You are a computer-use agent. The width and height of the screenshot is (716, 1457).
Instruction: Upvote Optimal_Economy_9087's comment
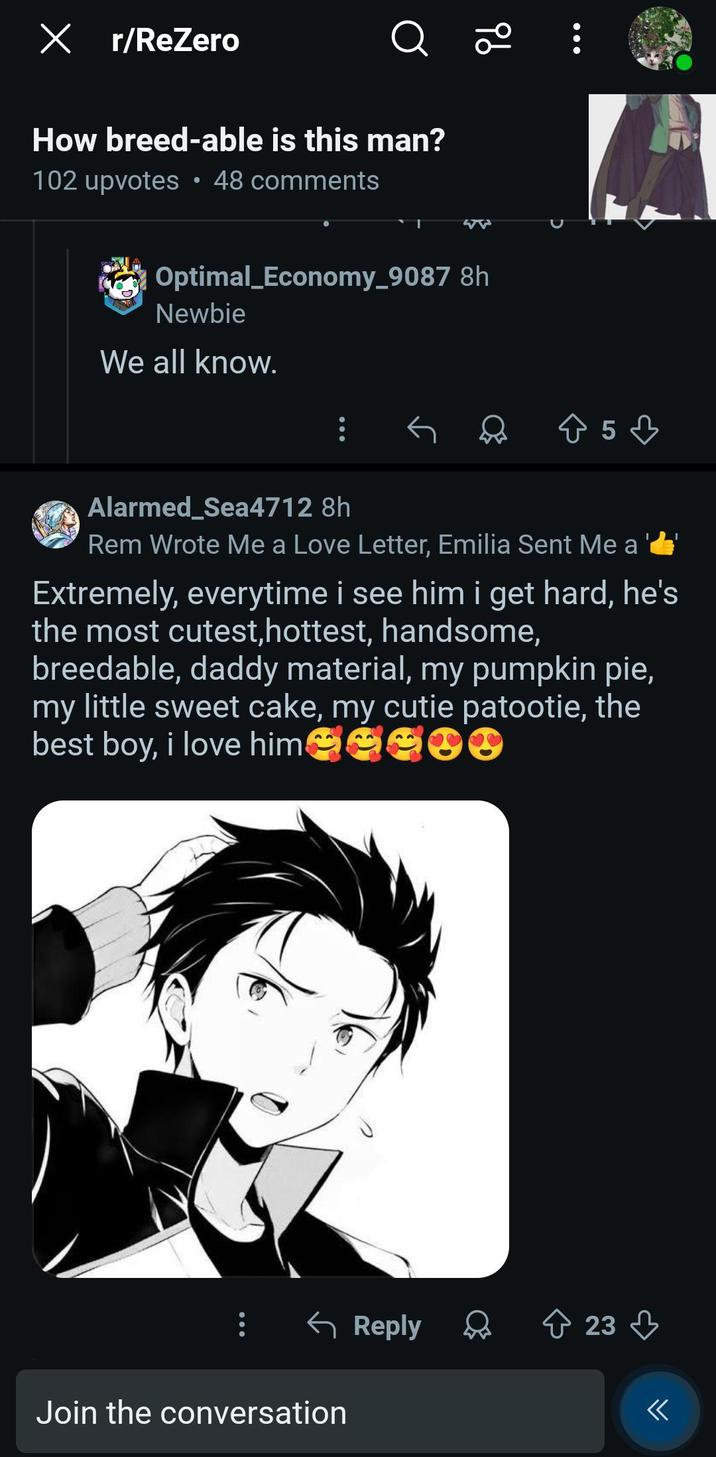pos(573,429)
